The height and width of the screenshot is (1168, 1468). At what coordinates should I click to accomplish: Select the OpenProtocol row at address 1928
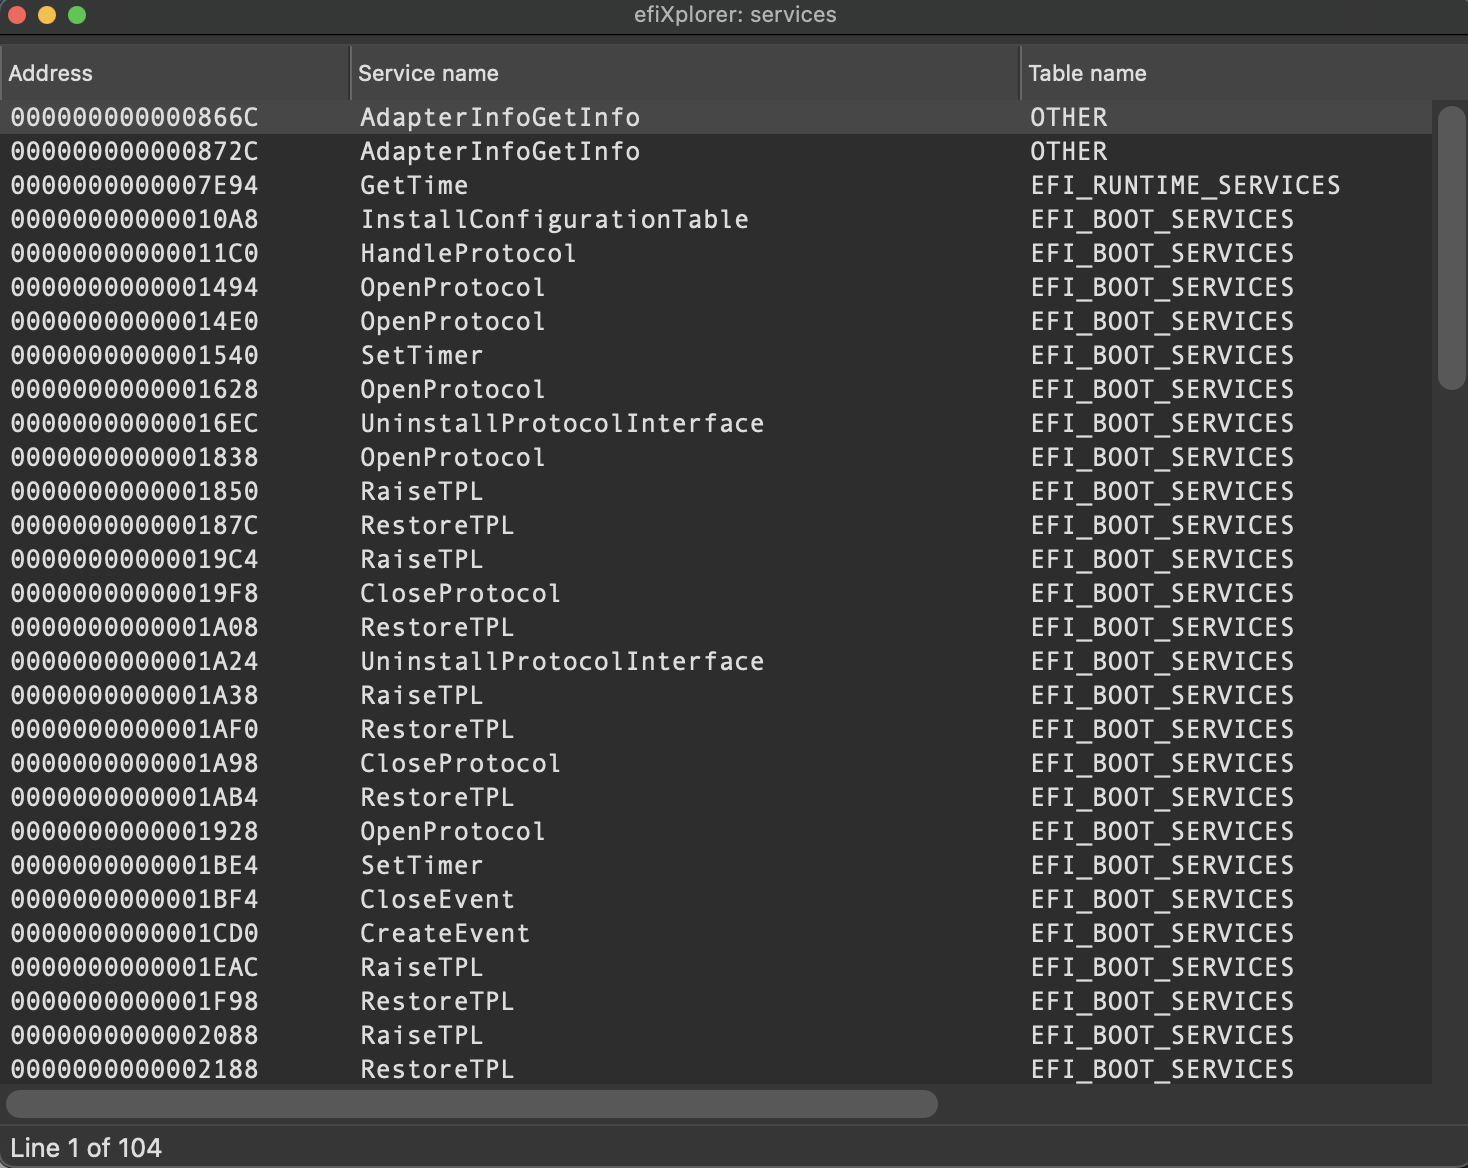pos(452,831)
